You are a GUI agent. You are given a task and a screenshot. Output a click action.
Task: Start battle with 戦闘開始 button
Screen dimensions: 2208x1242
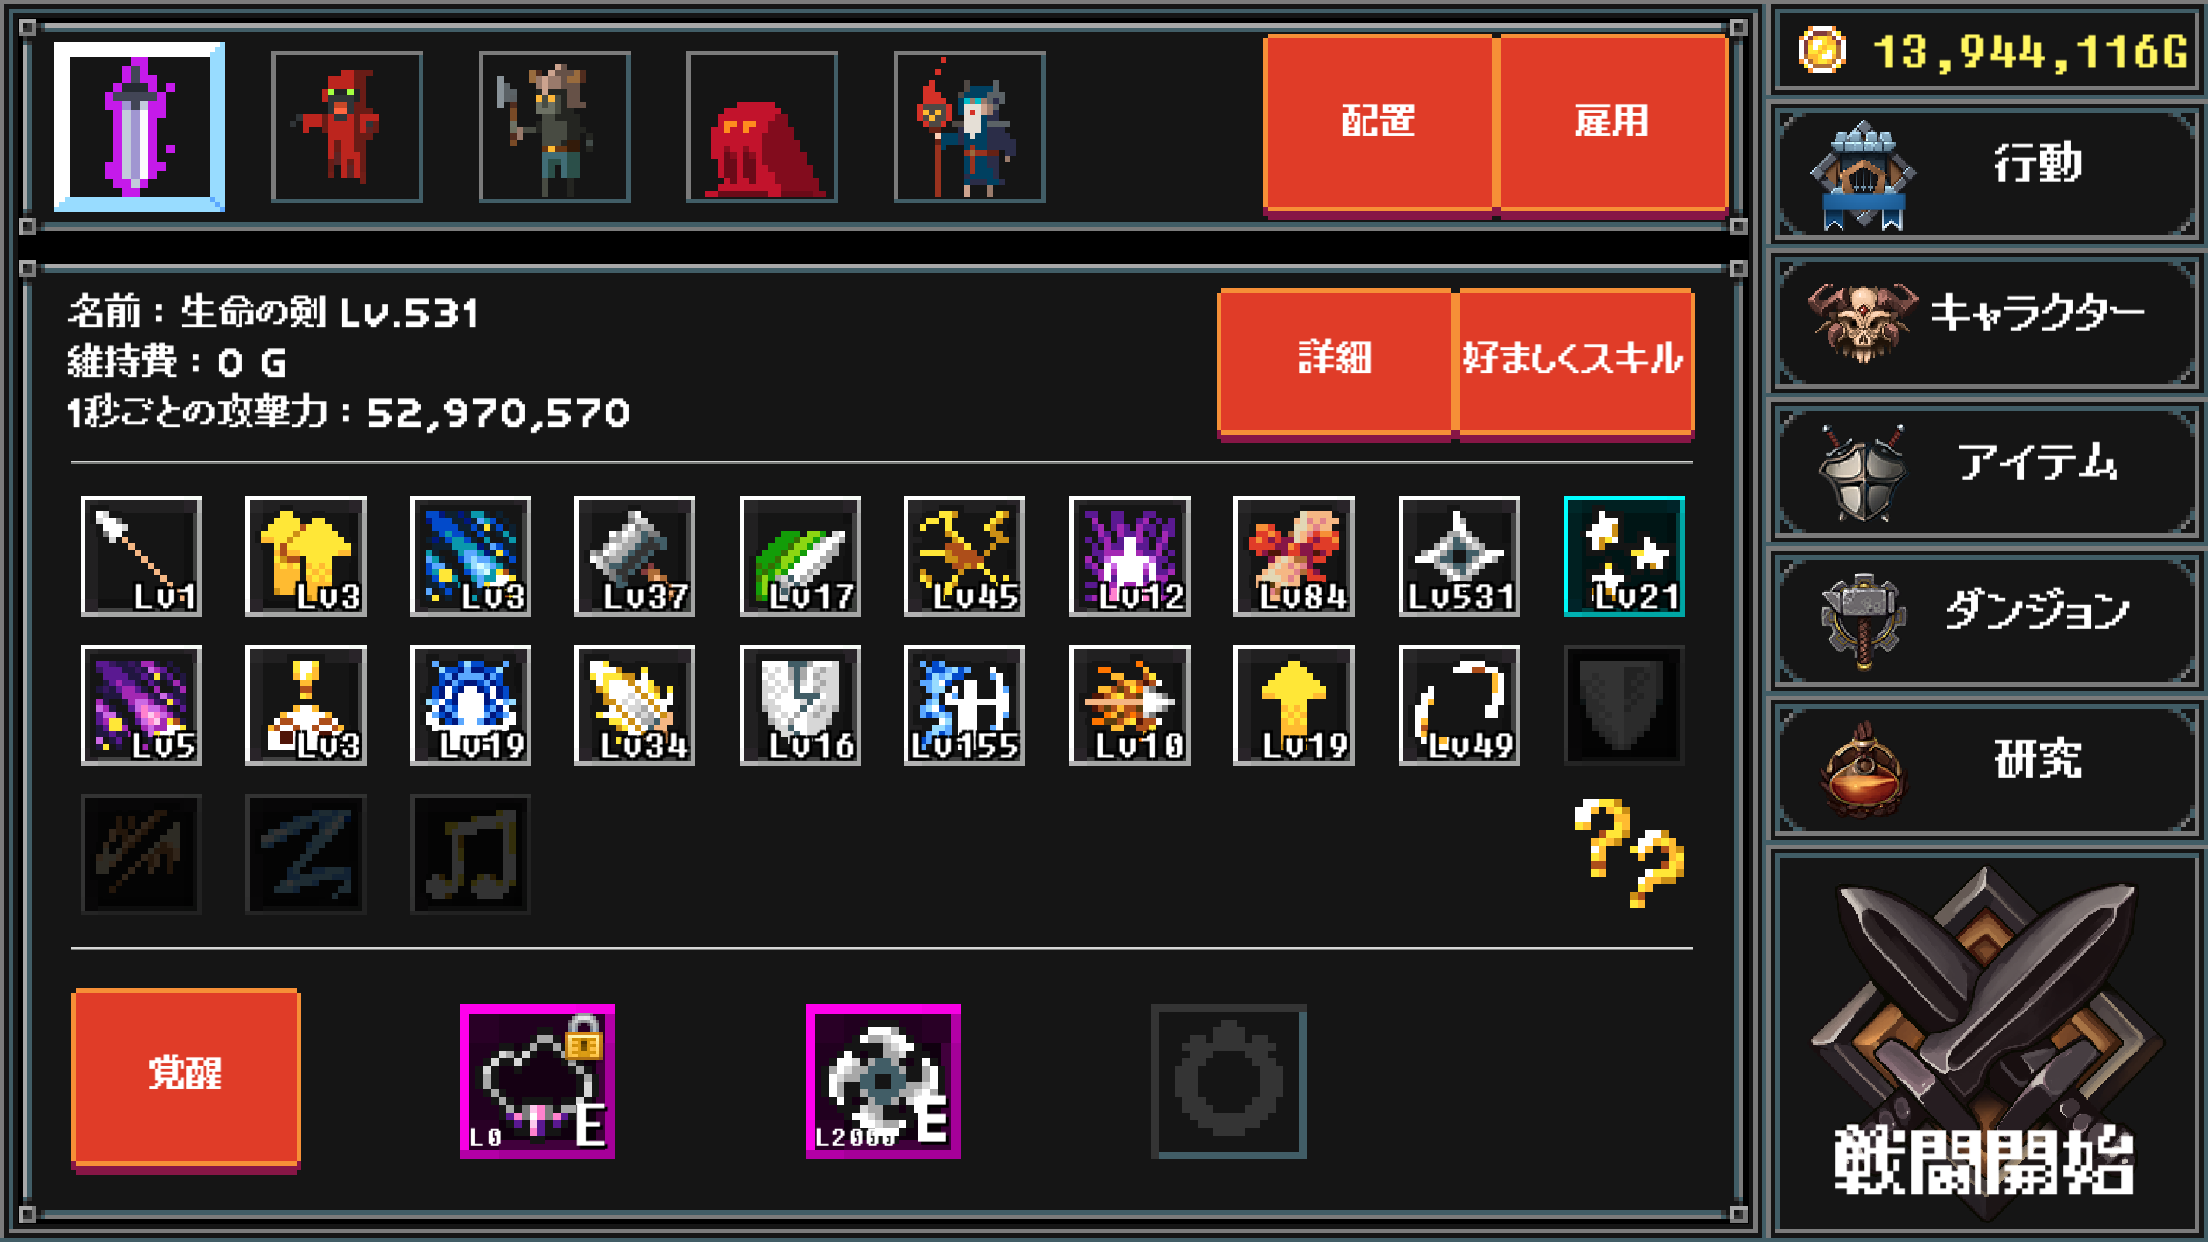coord(1987,1043)
